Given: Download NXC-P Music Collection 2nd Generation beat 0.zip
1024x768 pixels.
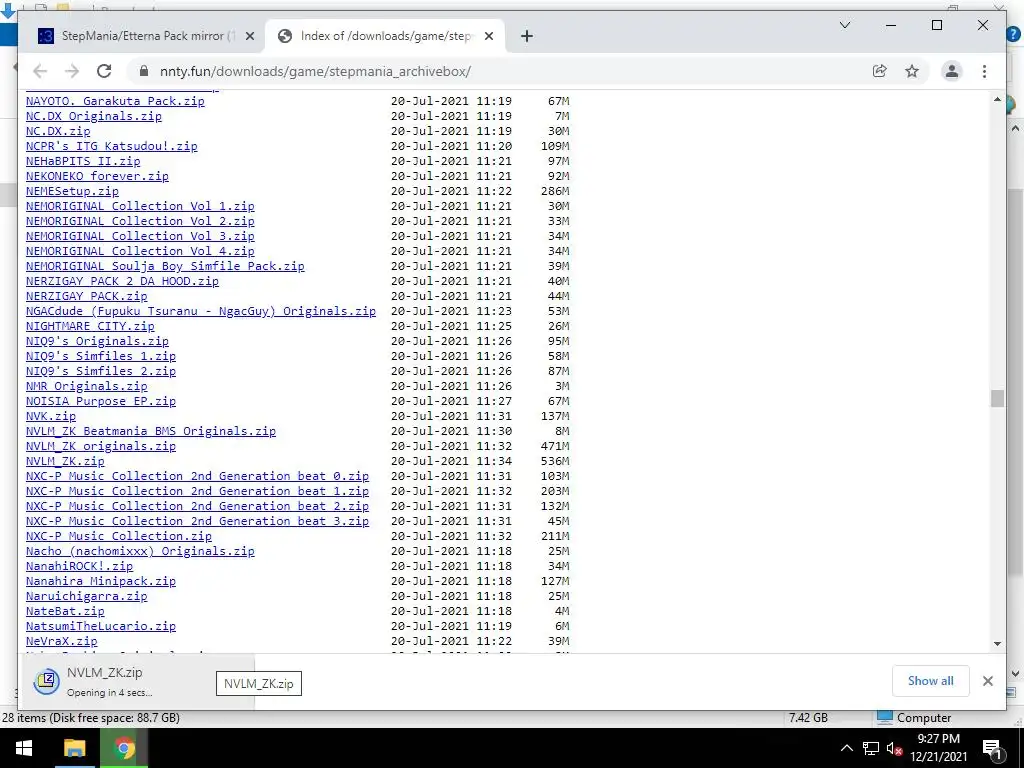Looking at the screenshot, I should coord(197,477).
